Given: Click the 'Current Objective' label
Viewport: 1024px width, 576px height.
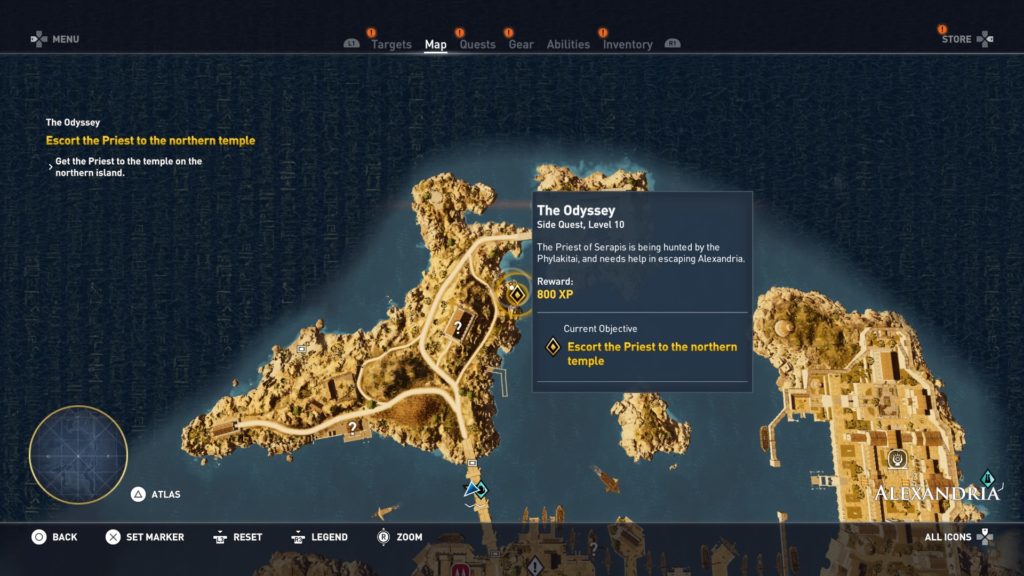Looking at the screenshot, I should (600, 328).
